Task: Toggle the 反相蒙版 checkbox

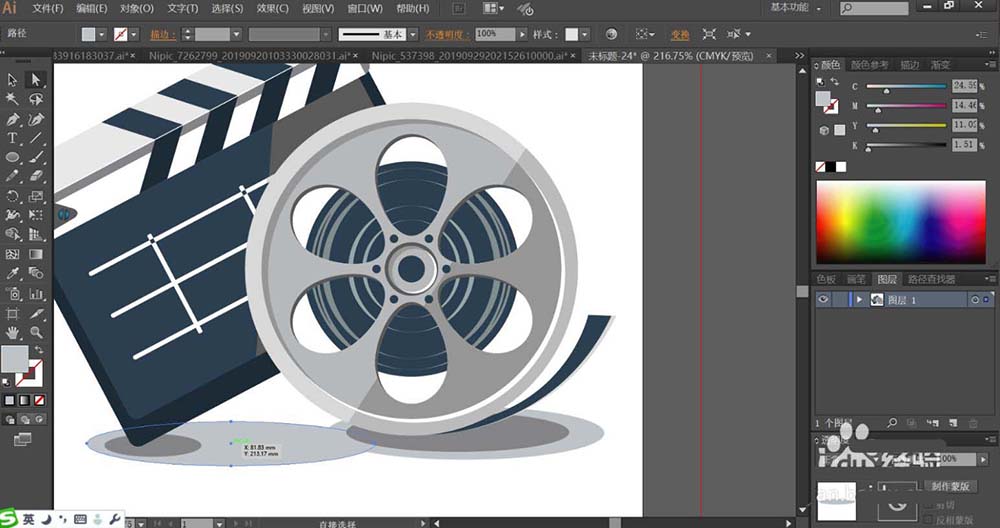Action: click(x=929, y=519)
